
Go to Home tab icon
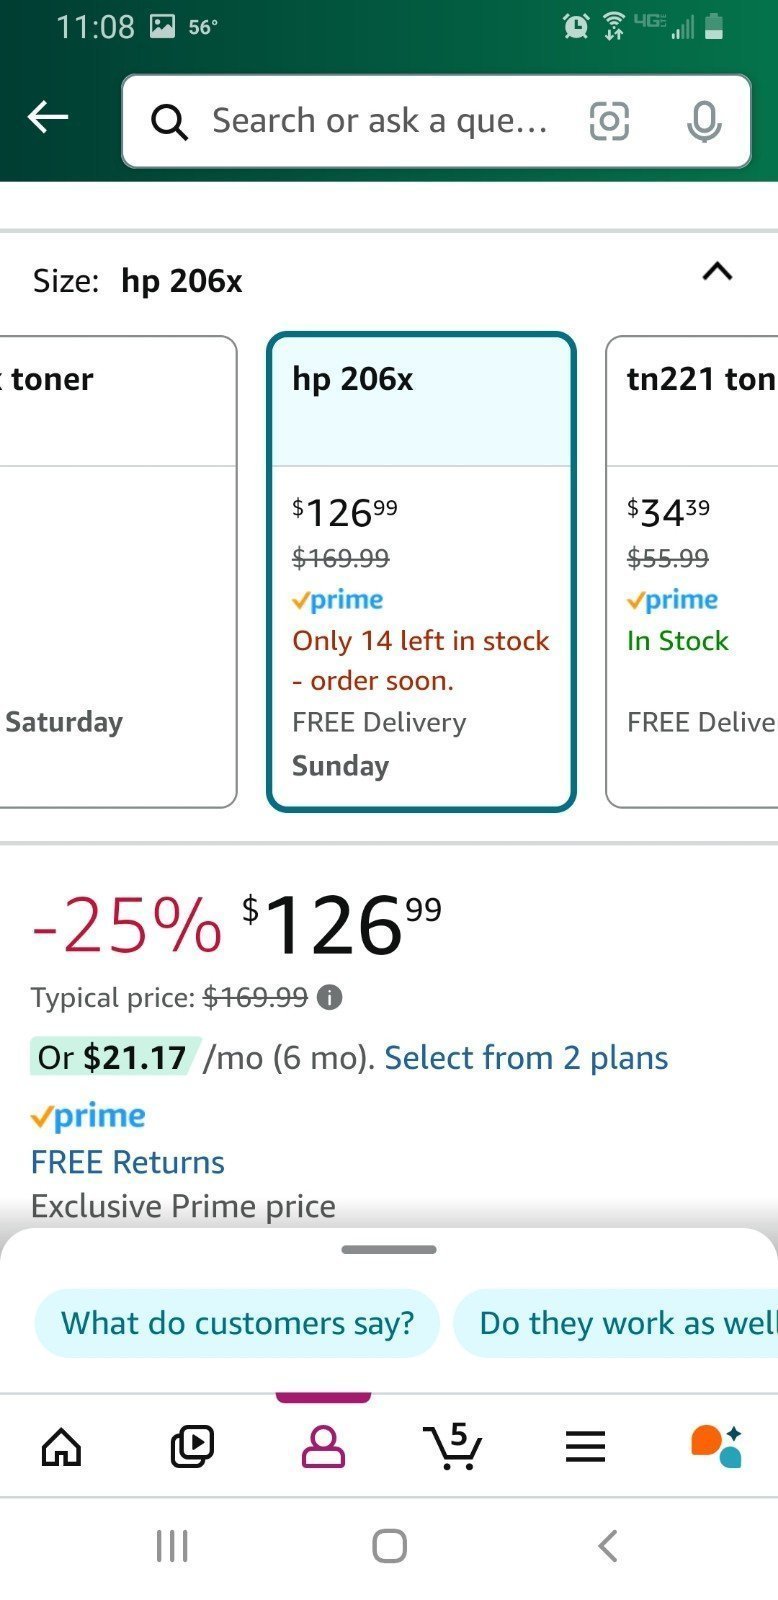tap(61, 1446)
